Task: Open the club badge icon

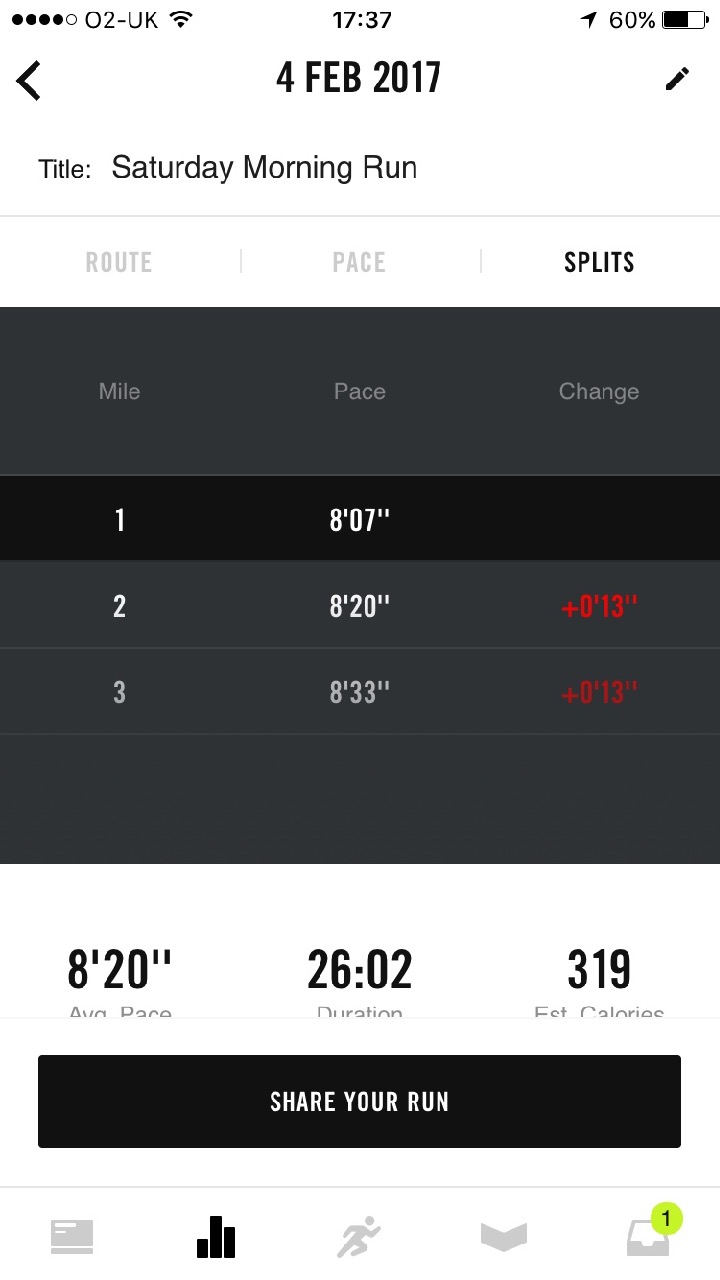Action: click(503, 1237)
